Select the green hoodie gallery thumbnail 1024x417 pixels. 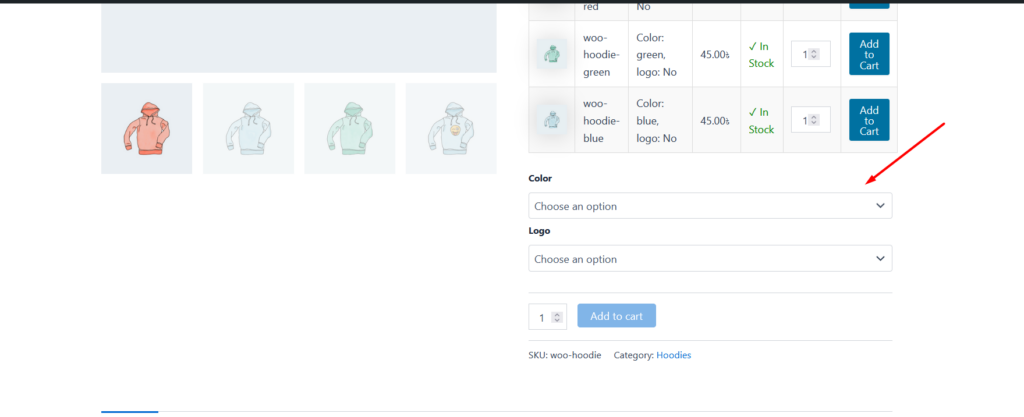[x=349, y=128]
